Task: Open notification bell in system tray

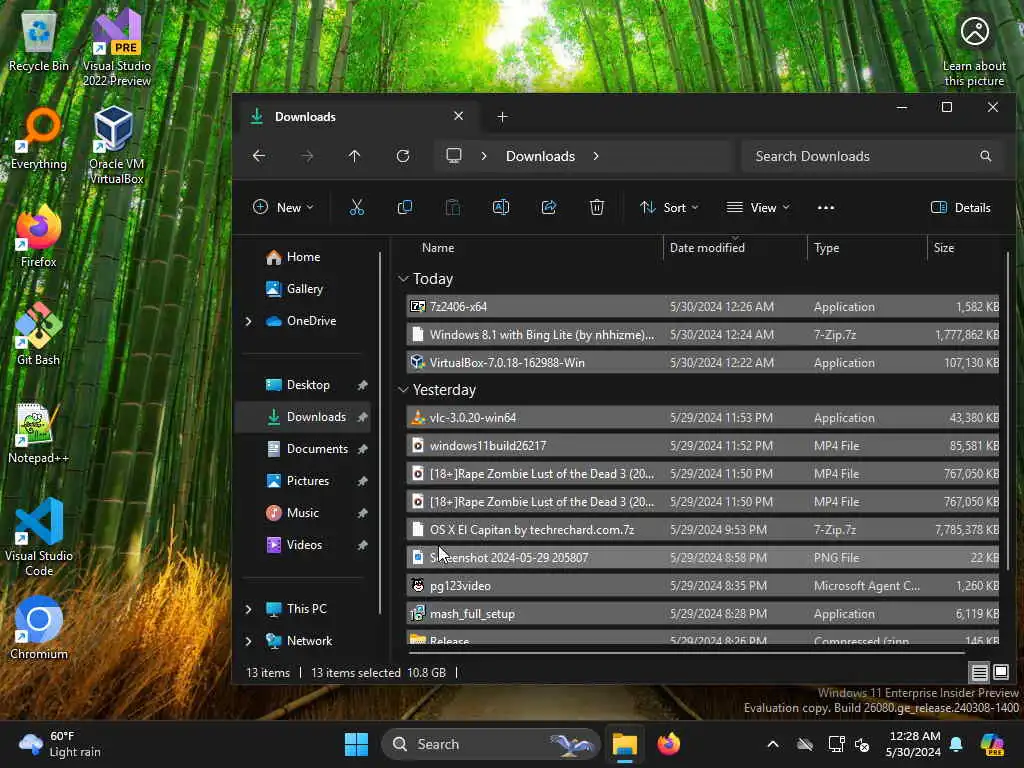Action: (x=956, y=744)
